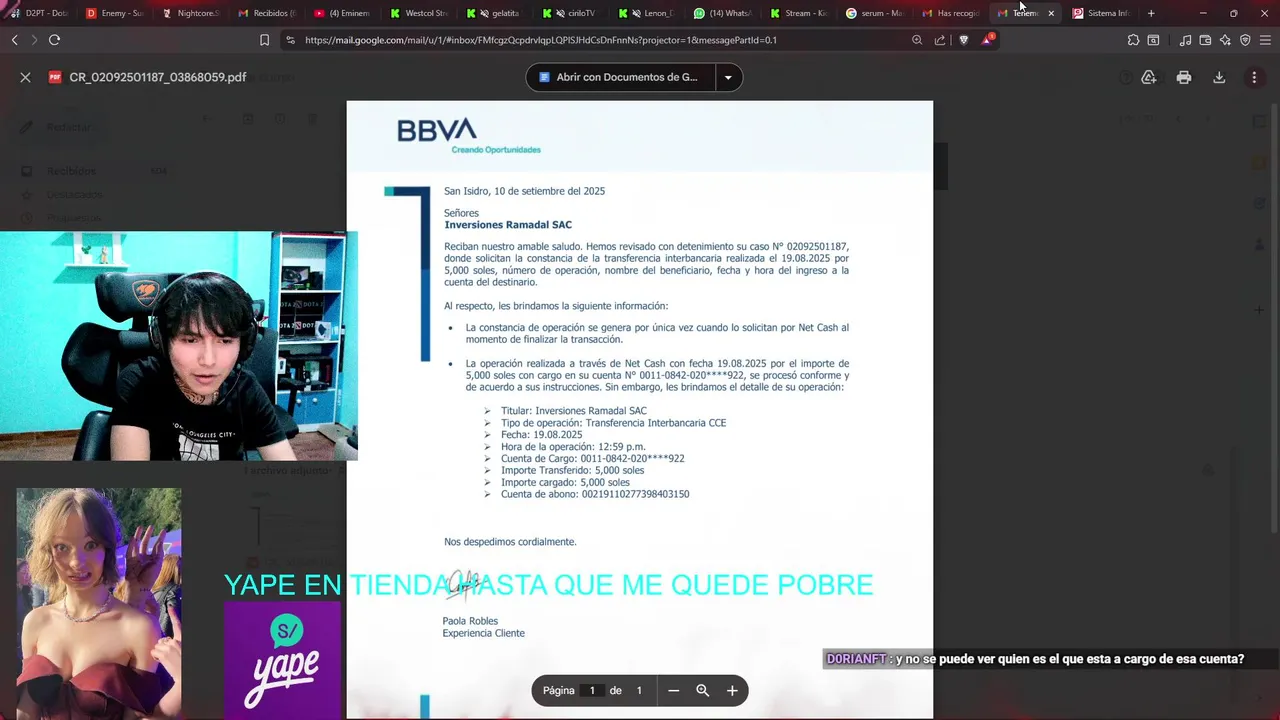Close the active Tenemos tab
Image resolution: width=1280 pixels, height=720 pixels.
(1051, 13)
